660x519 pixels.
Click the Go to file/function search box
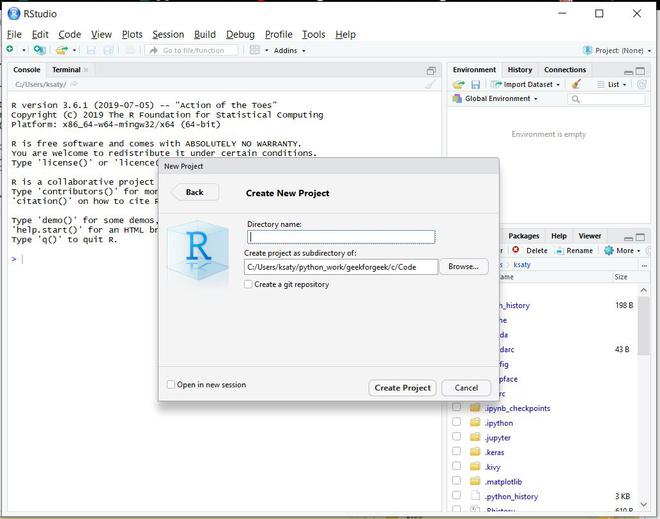192,51
